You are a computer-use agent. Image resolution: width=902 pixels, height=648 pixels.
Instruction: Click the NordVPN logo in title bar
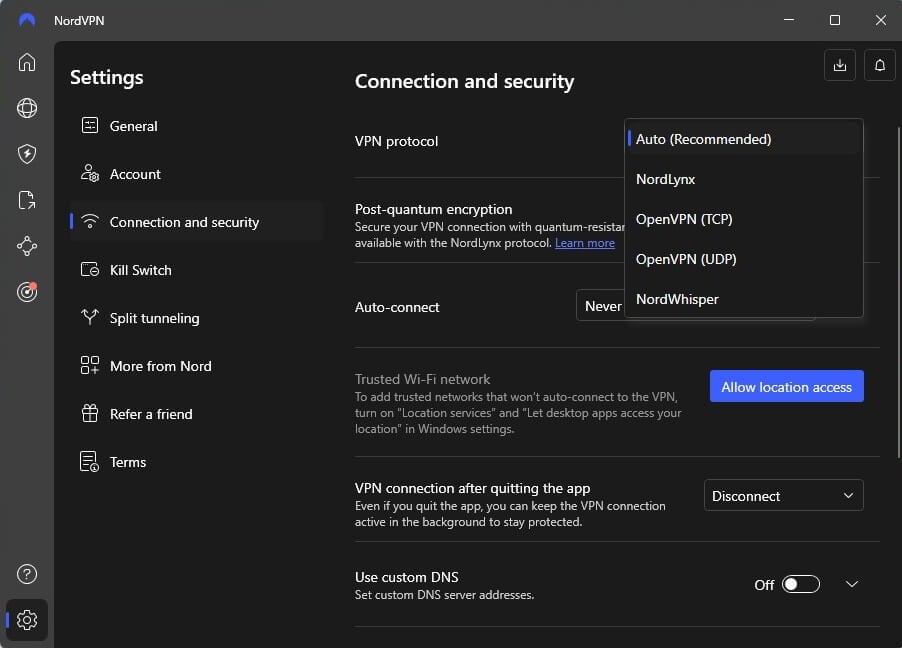[x=27, y=20]
